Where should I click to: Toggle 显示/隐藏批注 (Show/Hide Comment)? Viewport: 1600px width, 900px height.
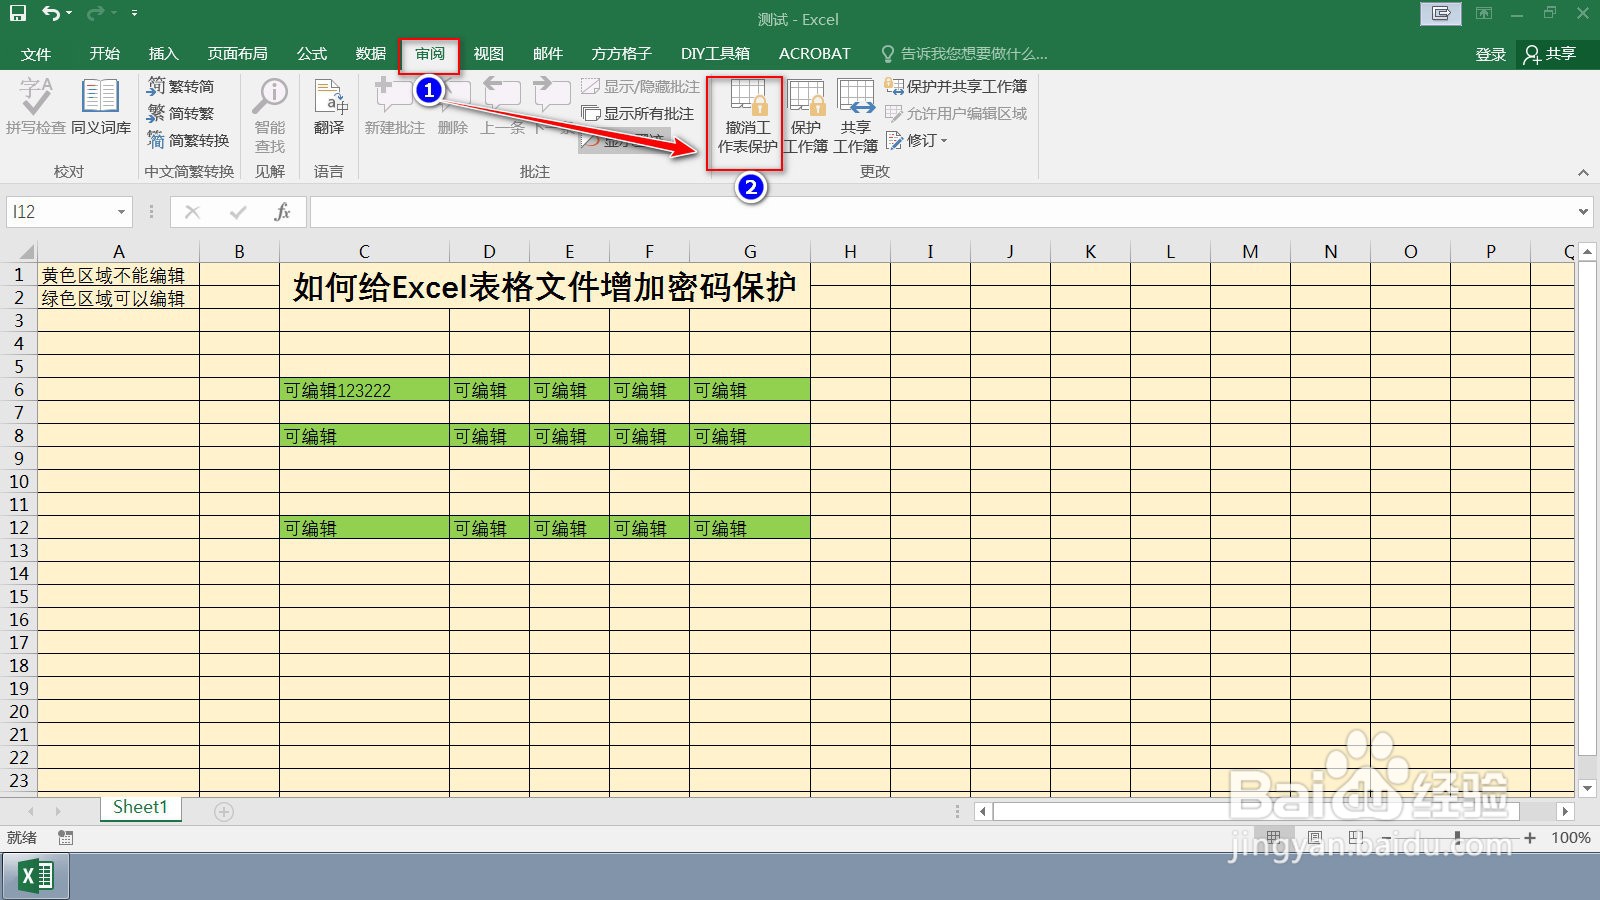(x=638, y=87)
